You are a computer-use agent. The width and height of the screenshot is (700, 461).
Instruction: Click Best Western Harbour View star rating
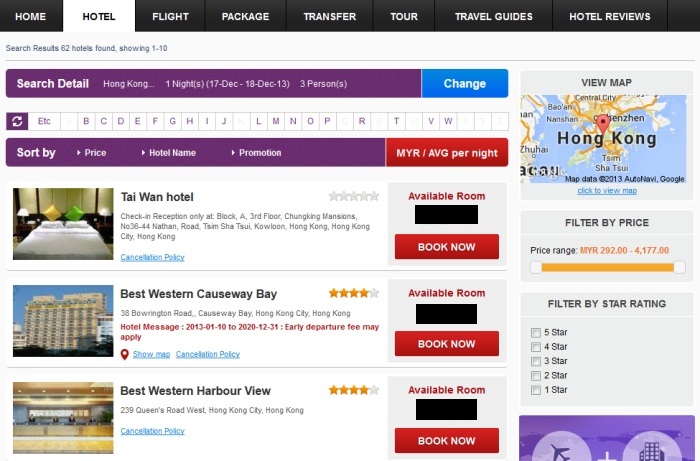pyautogui.click(x=354, y=390)
